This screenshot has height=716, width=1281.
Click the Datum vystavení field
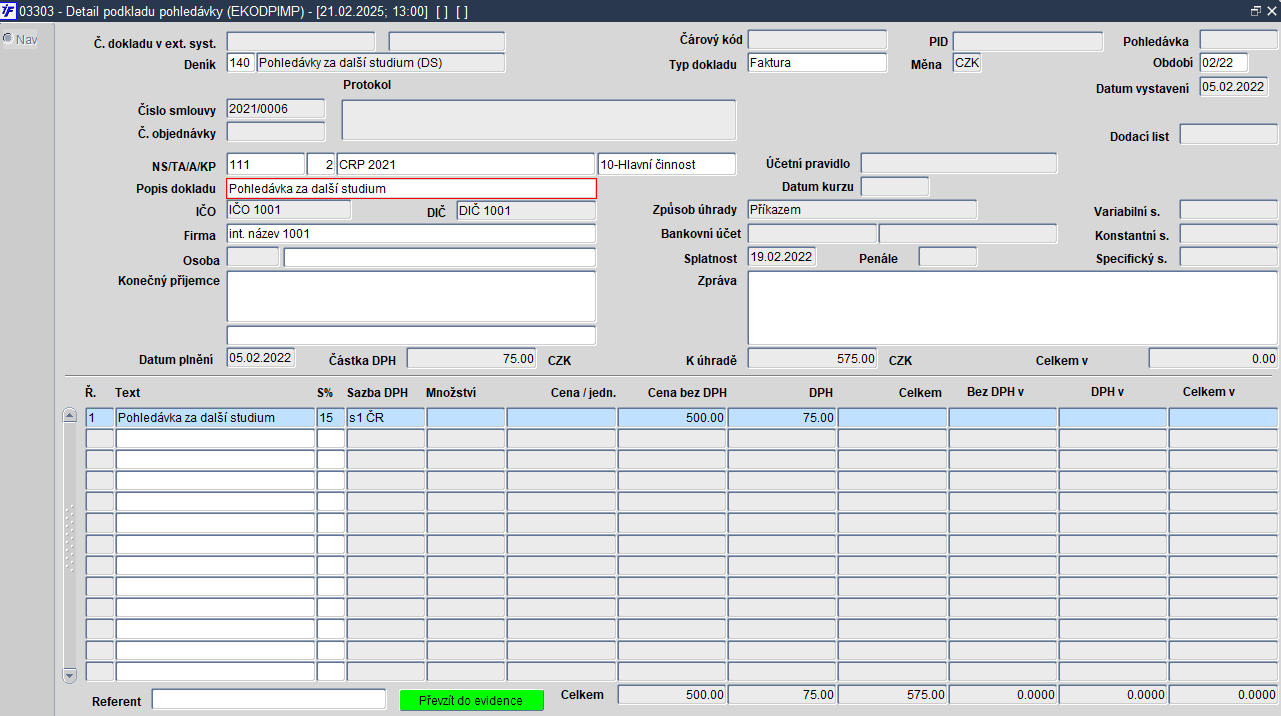(x=1234, y=87)
